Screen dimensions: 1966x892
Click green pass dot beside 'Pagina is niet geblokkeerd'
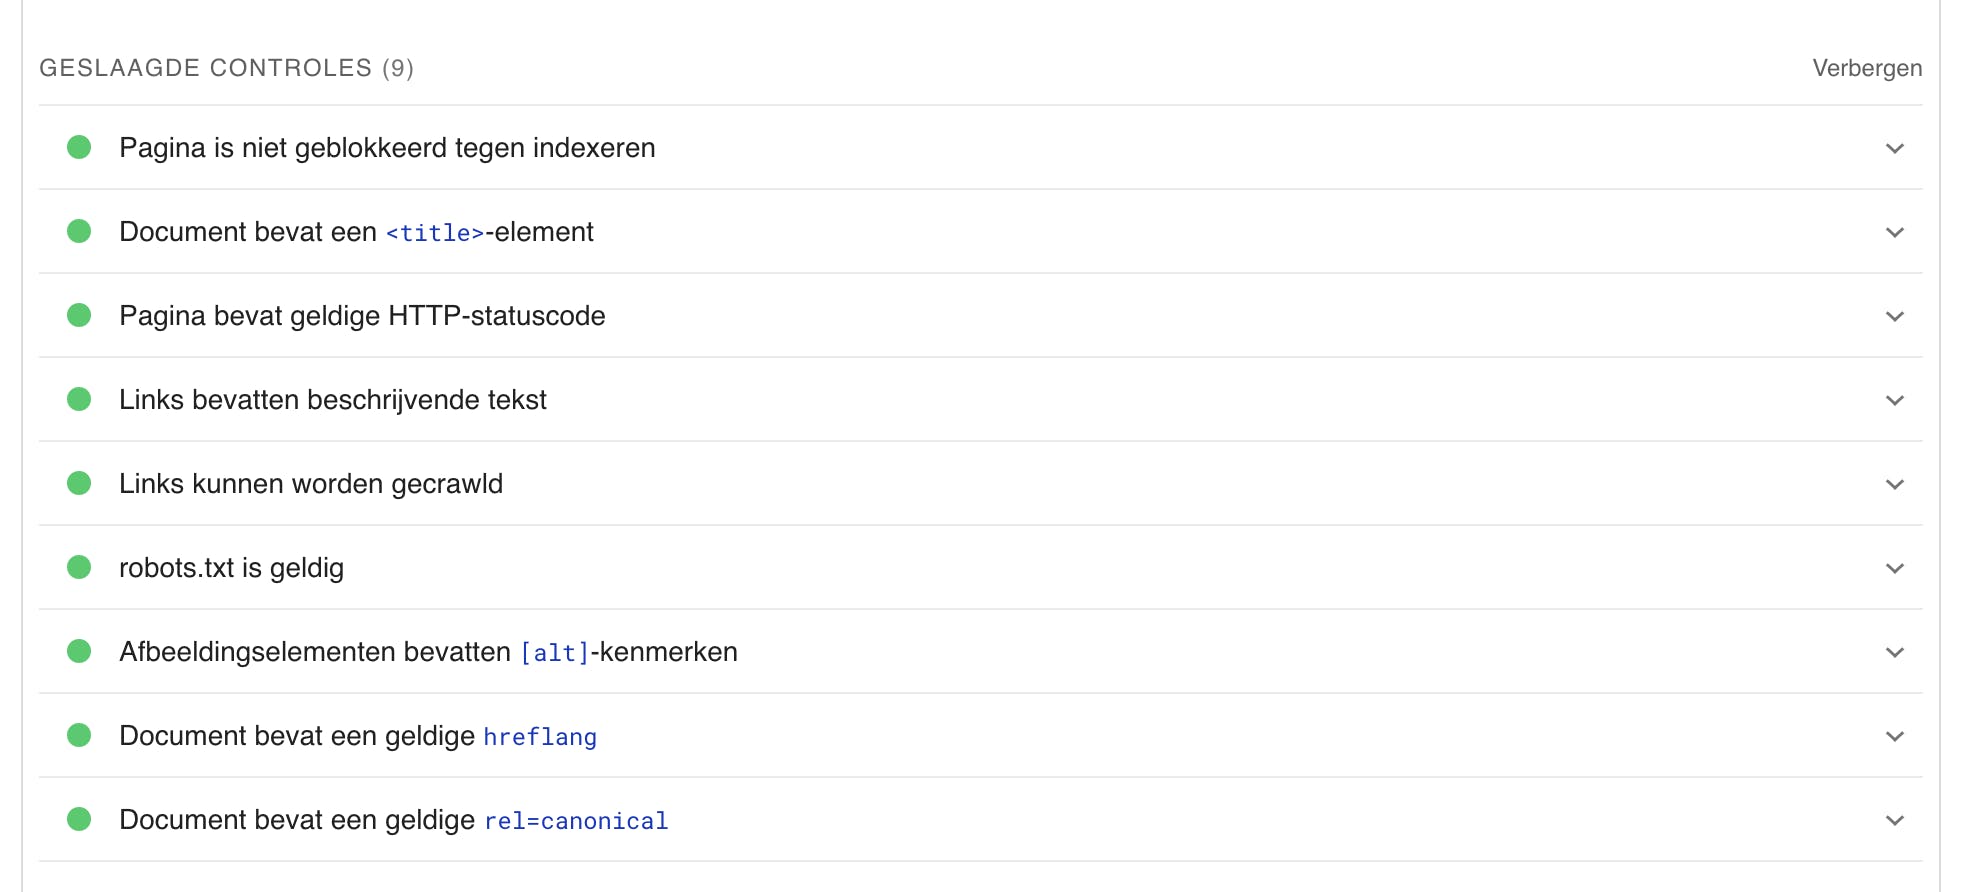(79, 148)
